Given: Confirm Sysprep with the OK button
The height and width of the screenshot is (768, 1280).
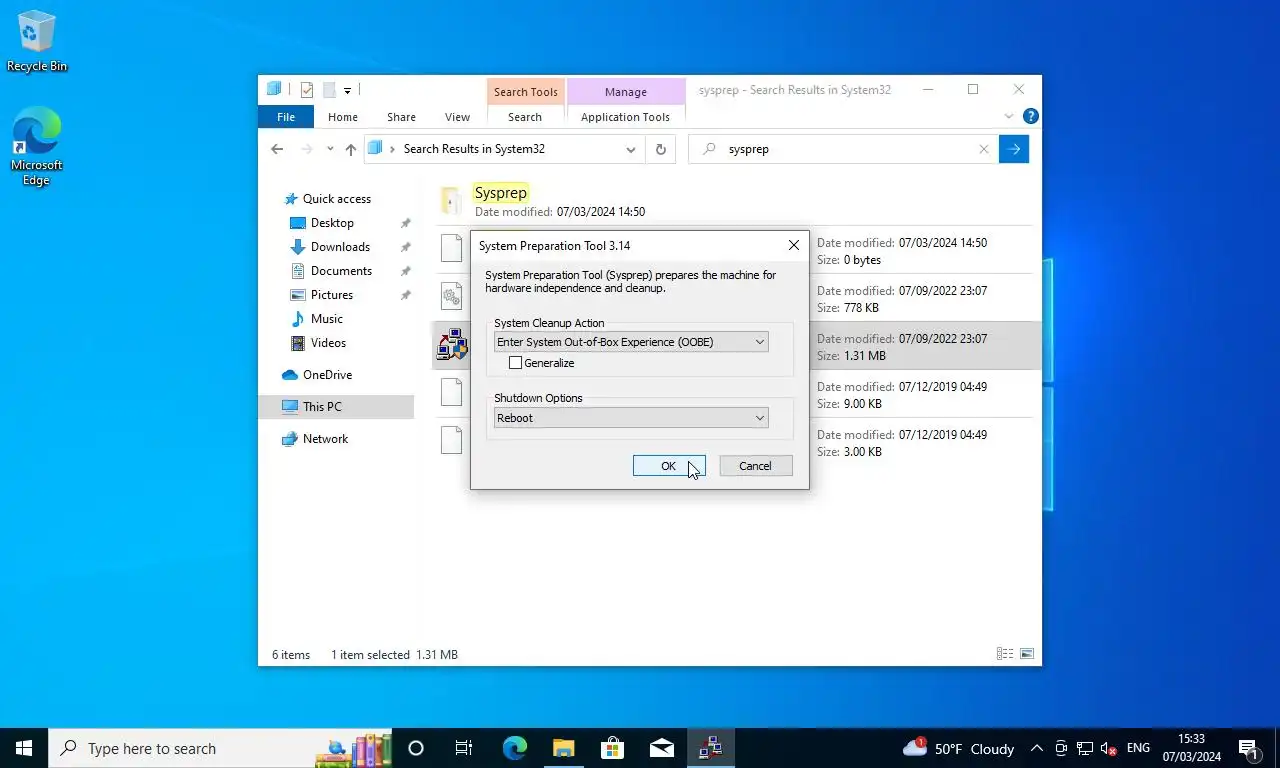Looking at the screenshot, I should pos(669,466).
